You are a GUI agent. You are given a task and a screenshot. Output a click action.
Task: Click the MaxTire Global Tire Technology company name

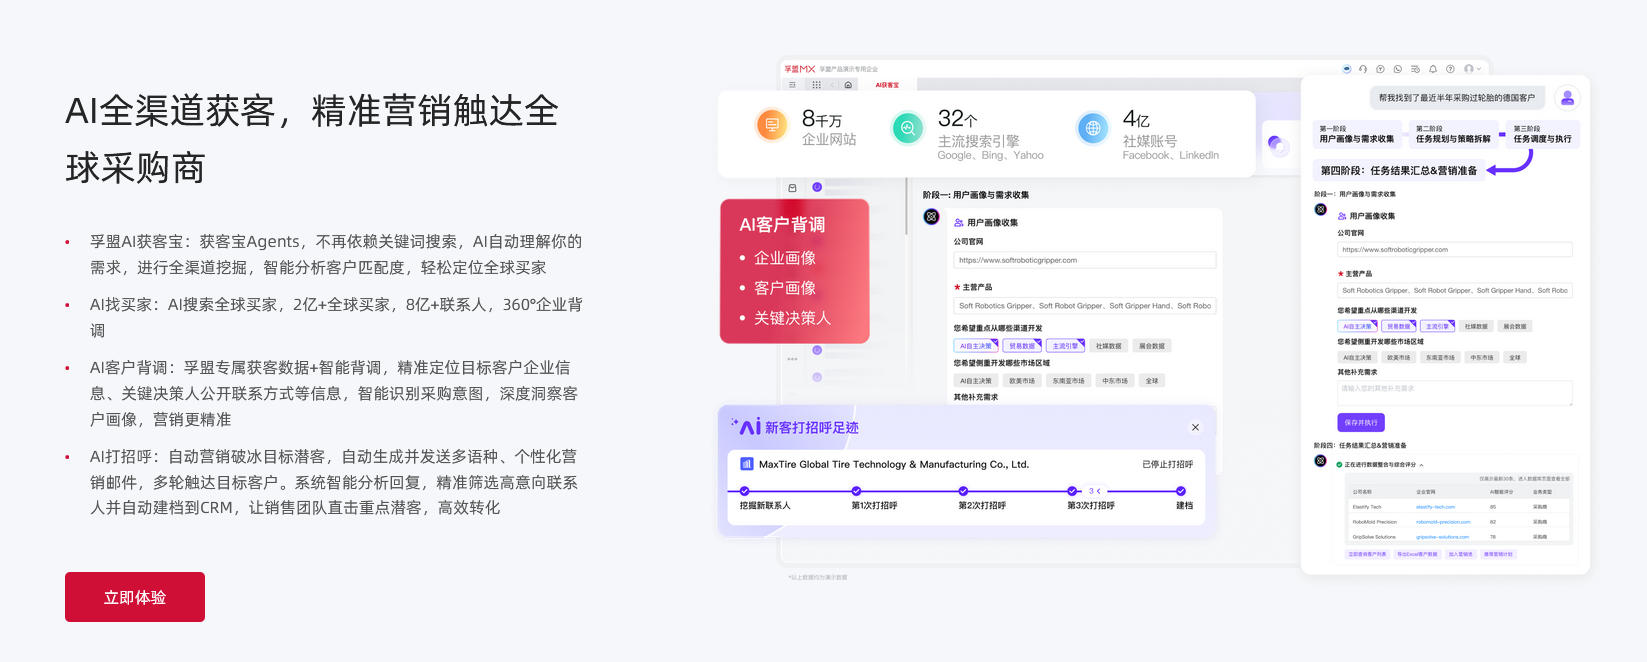pos(893,464)
